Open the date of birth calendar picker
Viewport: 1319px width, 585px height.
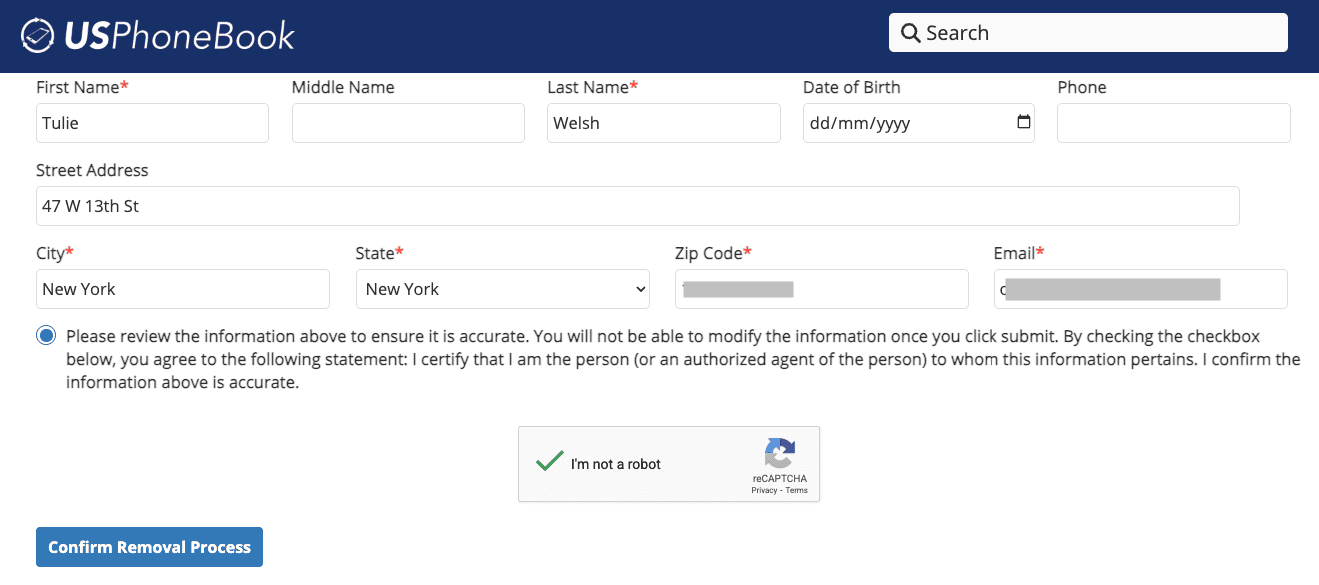(1023, 122)
